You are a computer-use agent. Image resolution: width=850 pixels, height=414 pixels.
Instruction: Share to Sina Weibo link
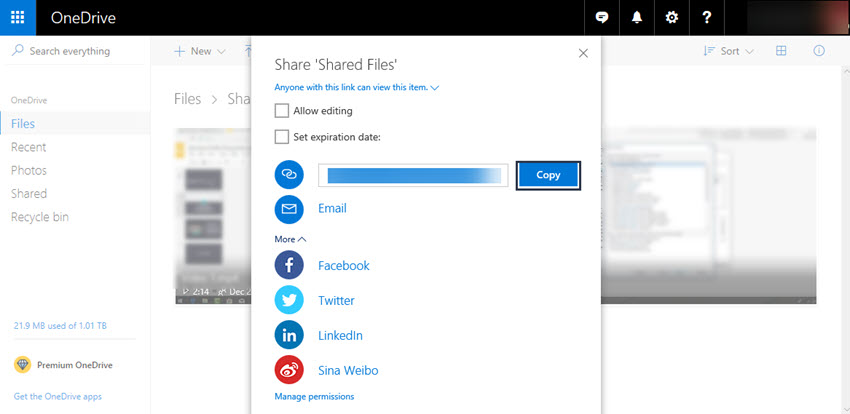pos(348,371)
